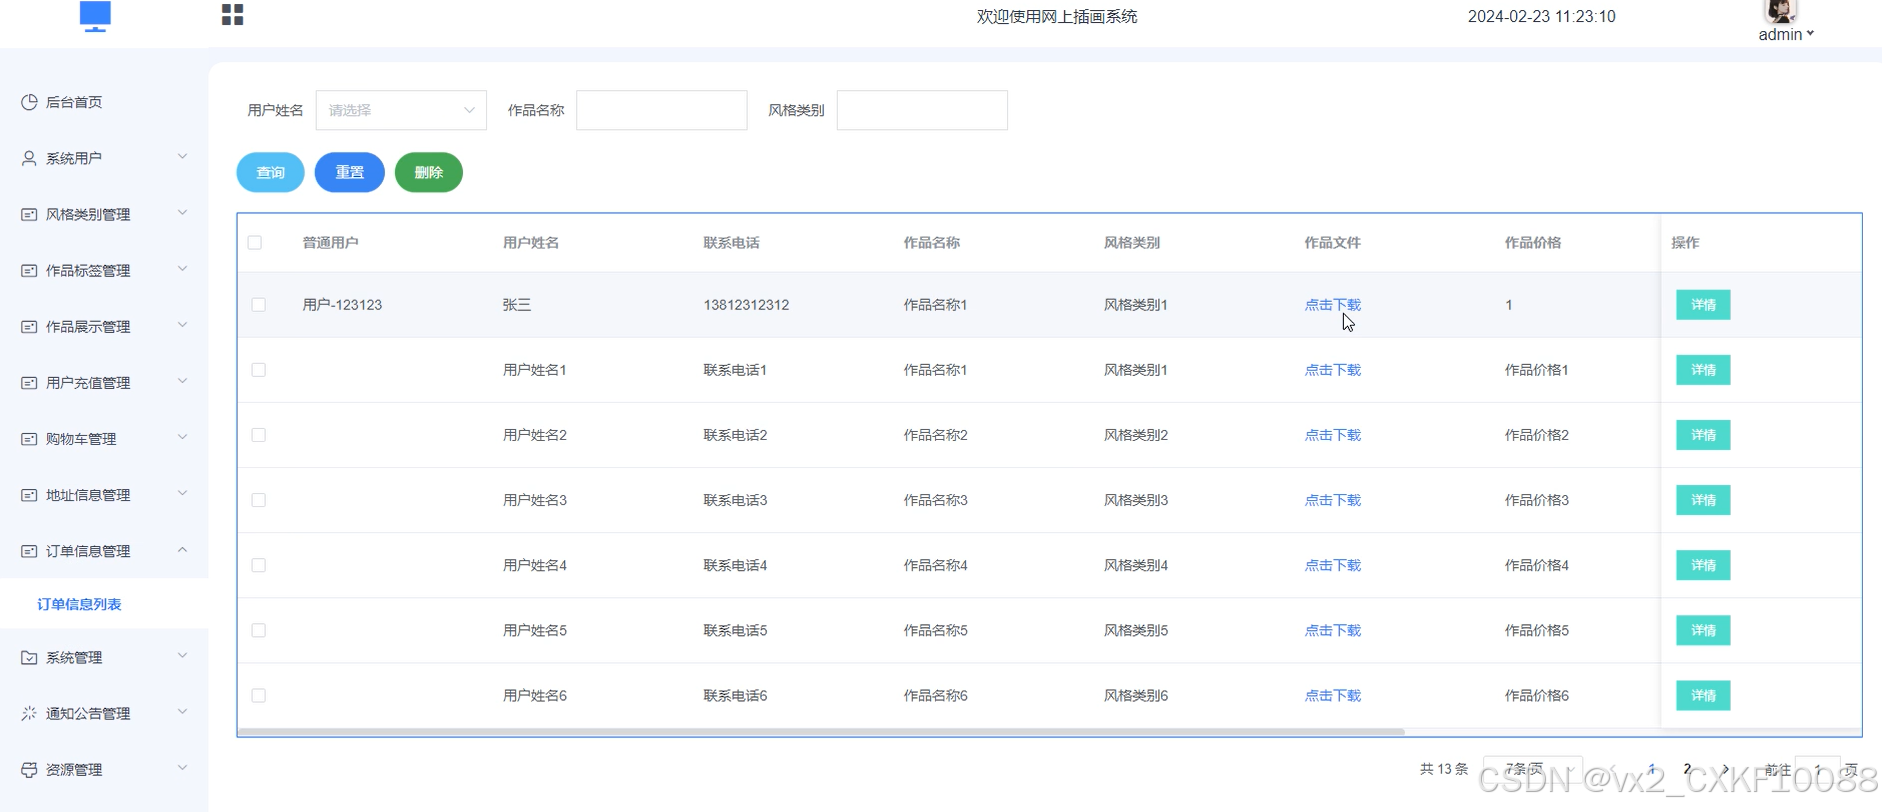This screenshot has height=812, width=1882.
Task: Click the 作品展示管理 sidebar icon
Action: tap(29, 326)
